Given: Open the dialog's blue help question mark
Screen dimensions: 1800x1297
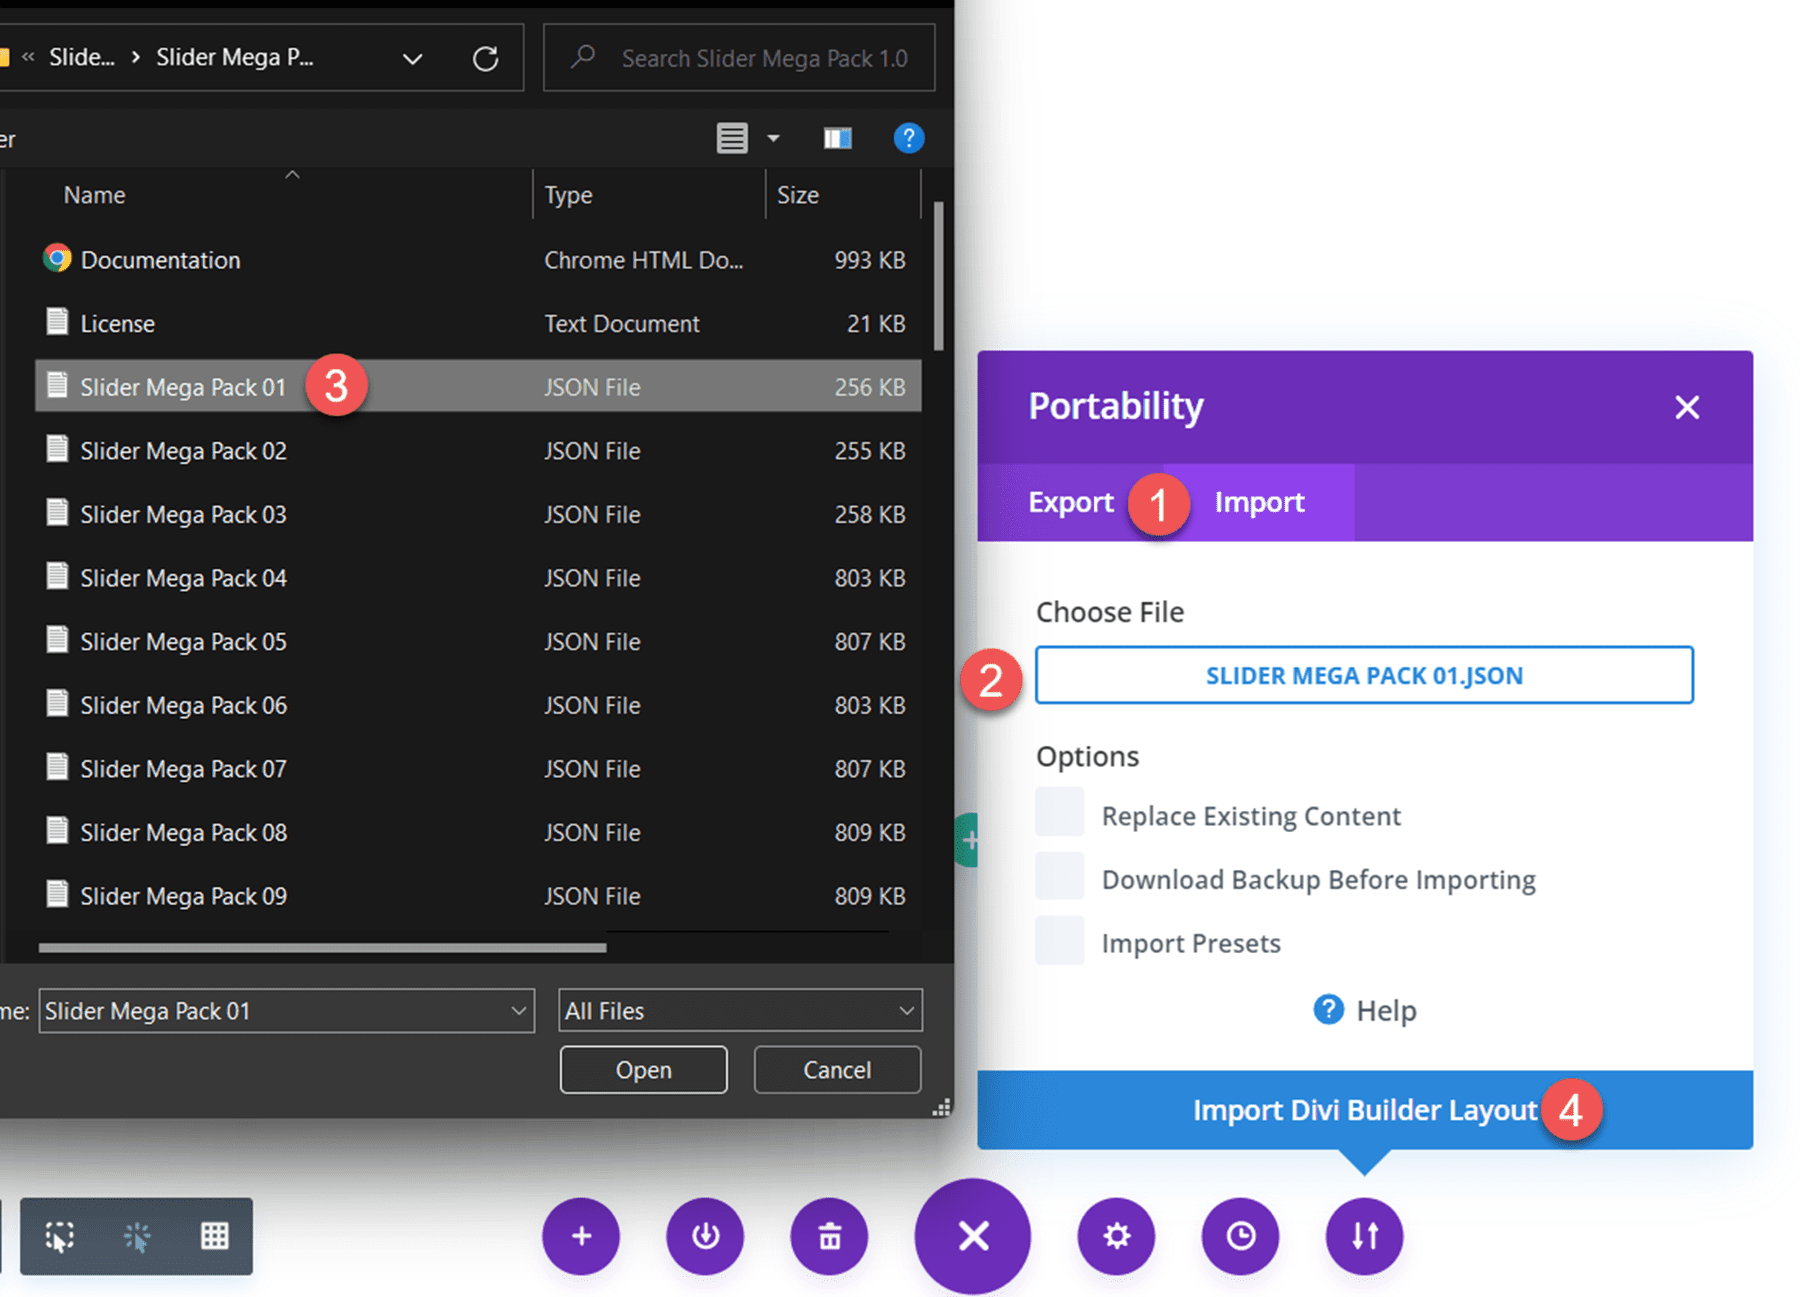Looking at the screenshot, I should click(x=1327, y=1010).
